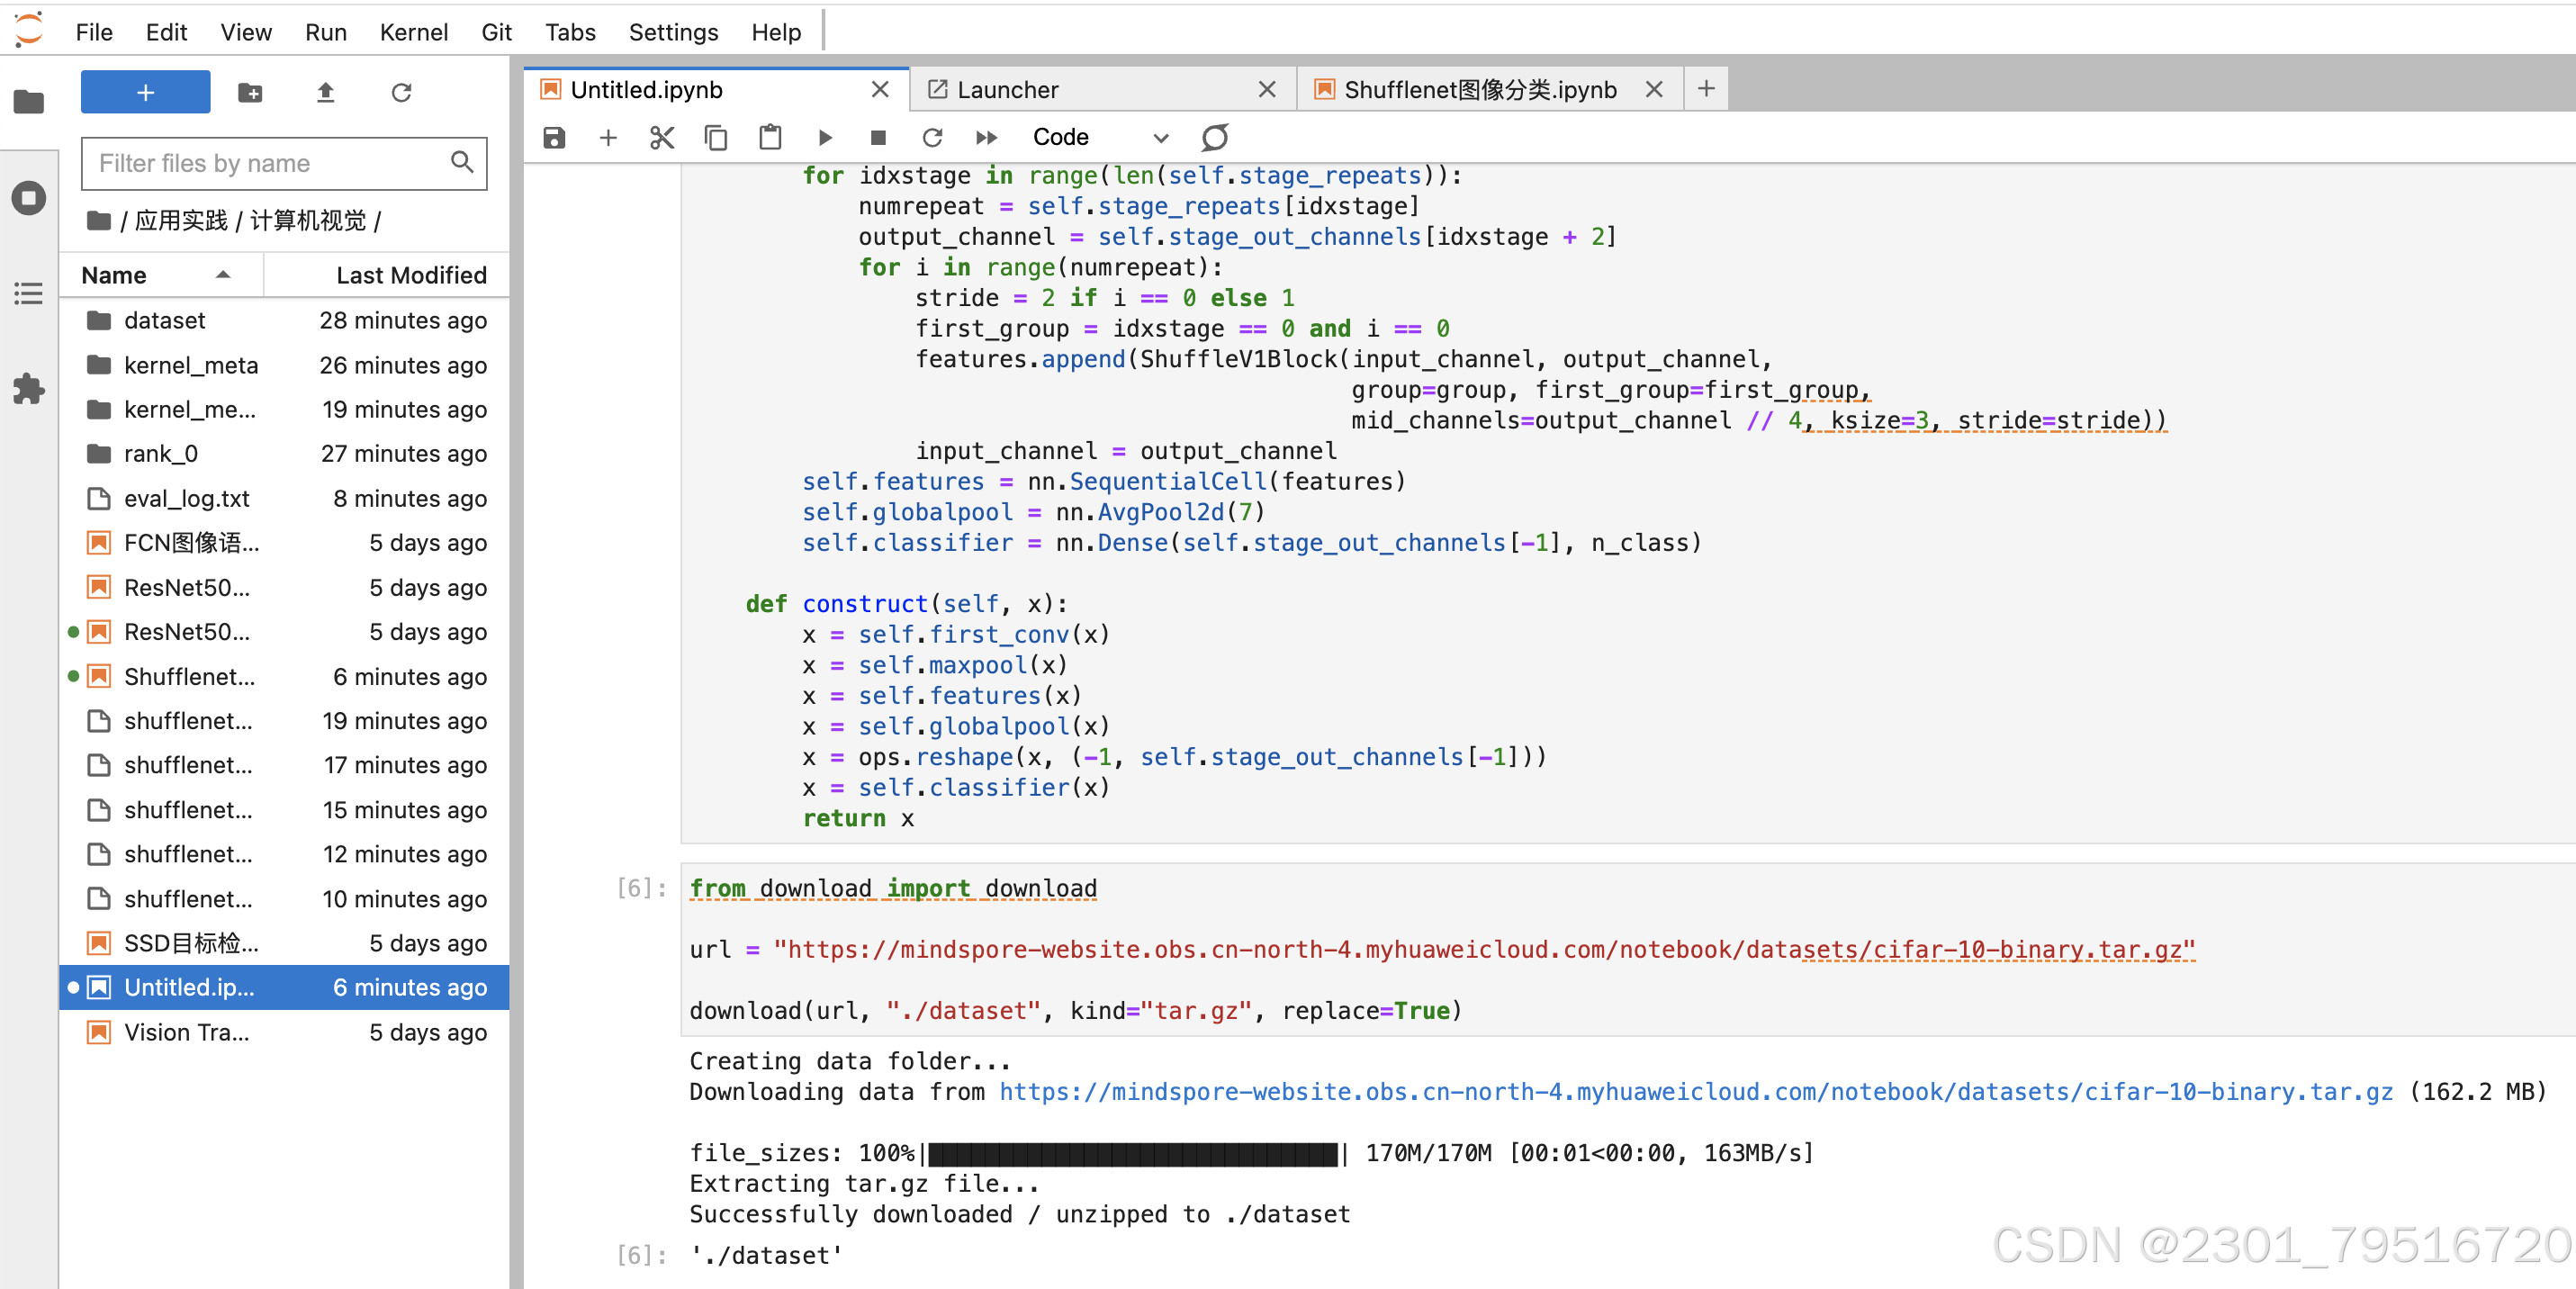Show the Table of Contents sidebar panel

(x=29, y=293)
